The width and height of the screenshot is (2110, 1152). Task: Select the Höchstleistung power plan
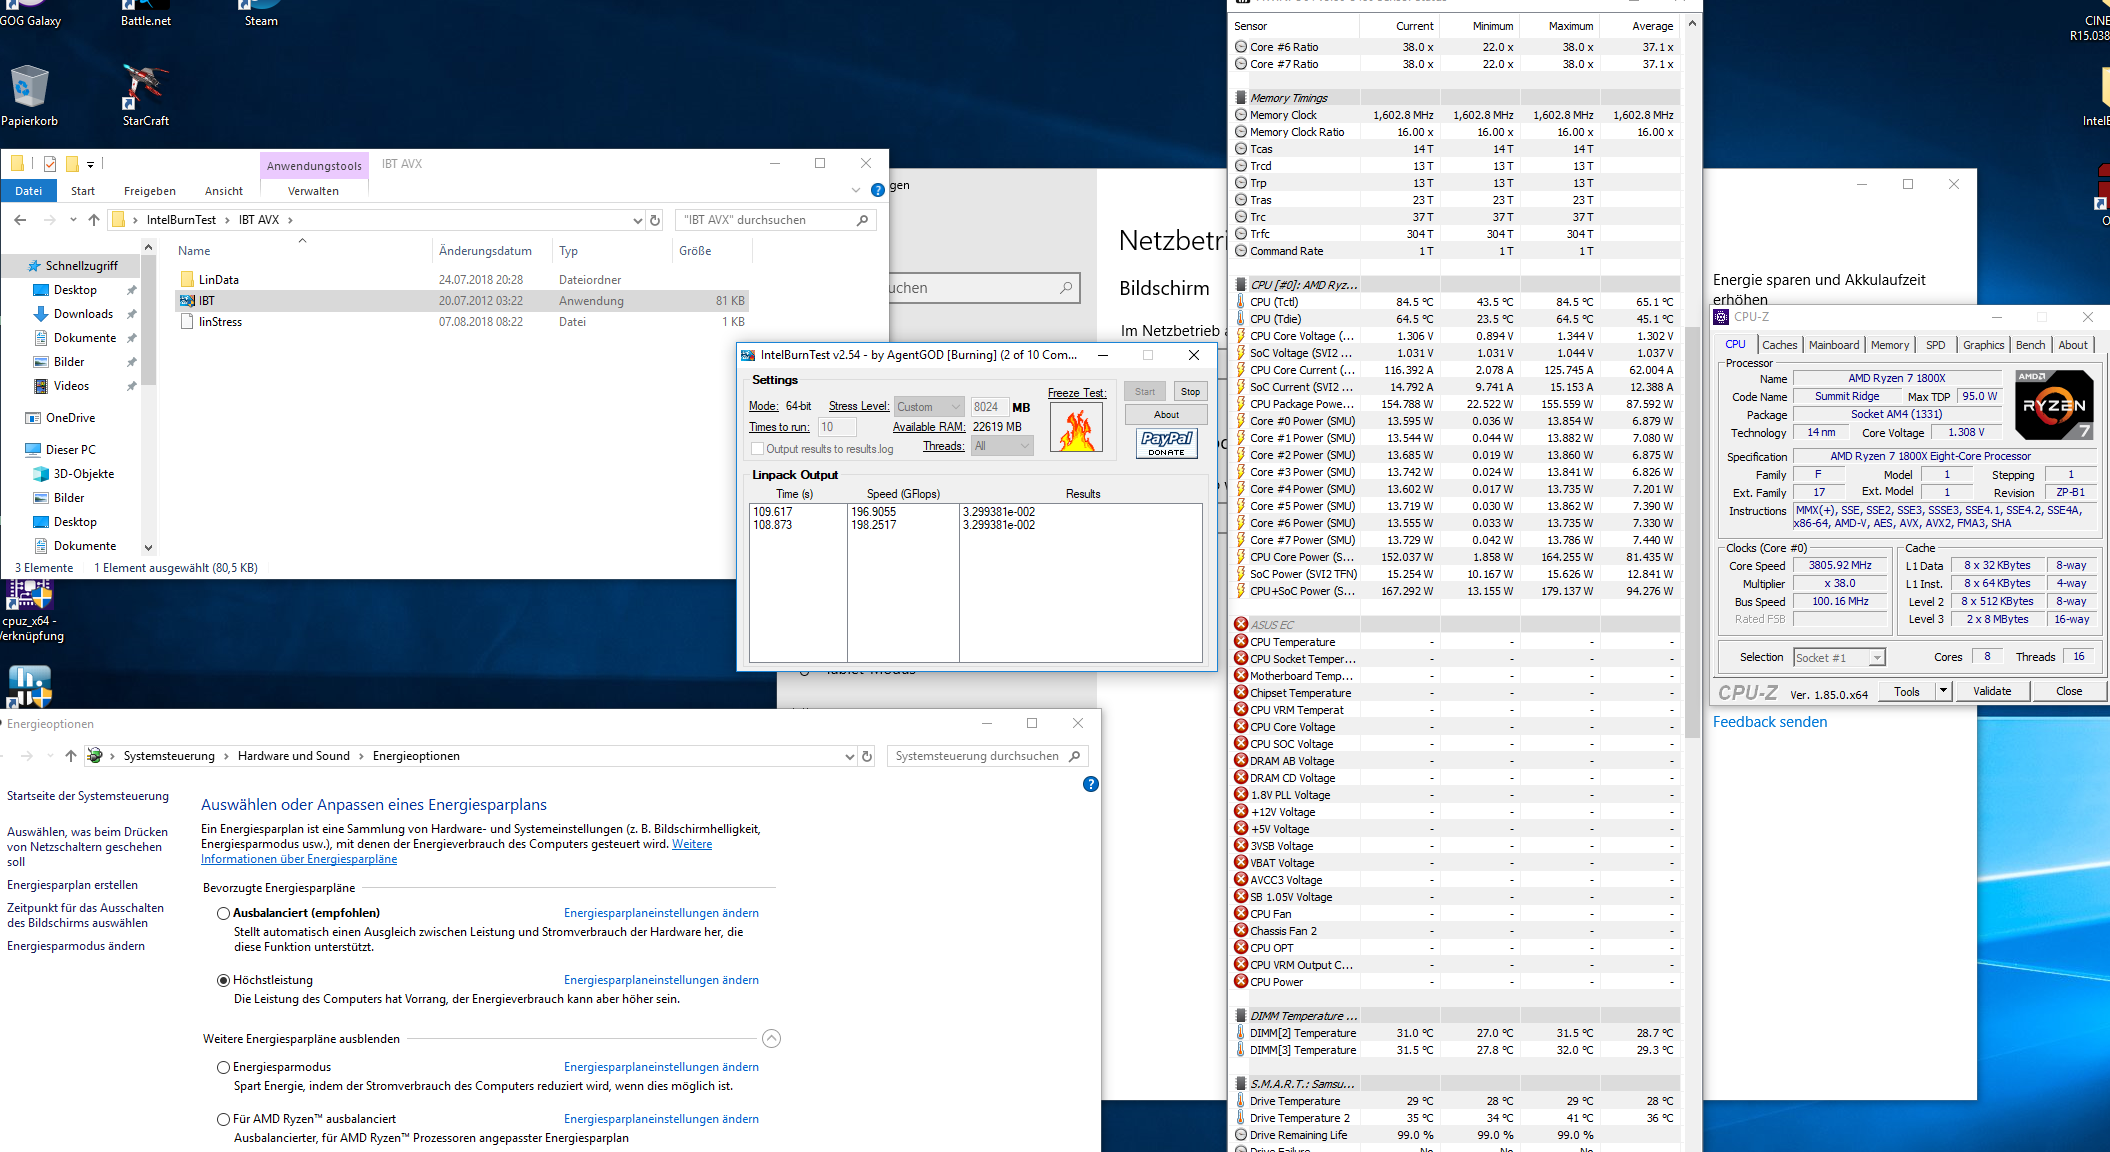pos(224,980)
